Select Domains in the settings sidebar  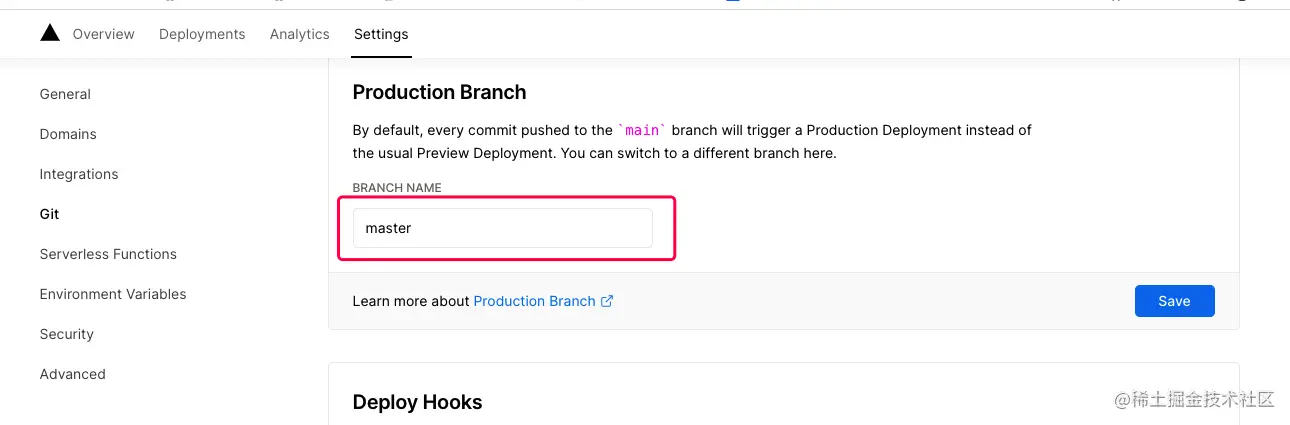(68, 134)
